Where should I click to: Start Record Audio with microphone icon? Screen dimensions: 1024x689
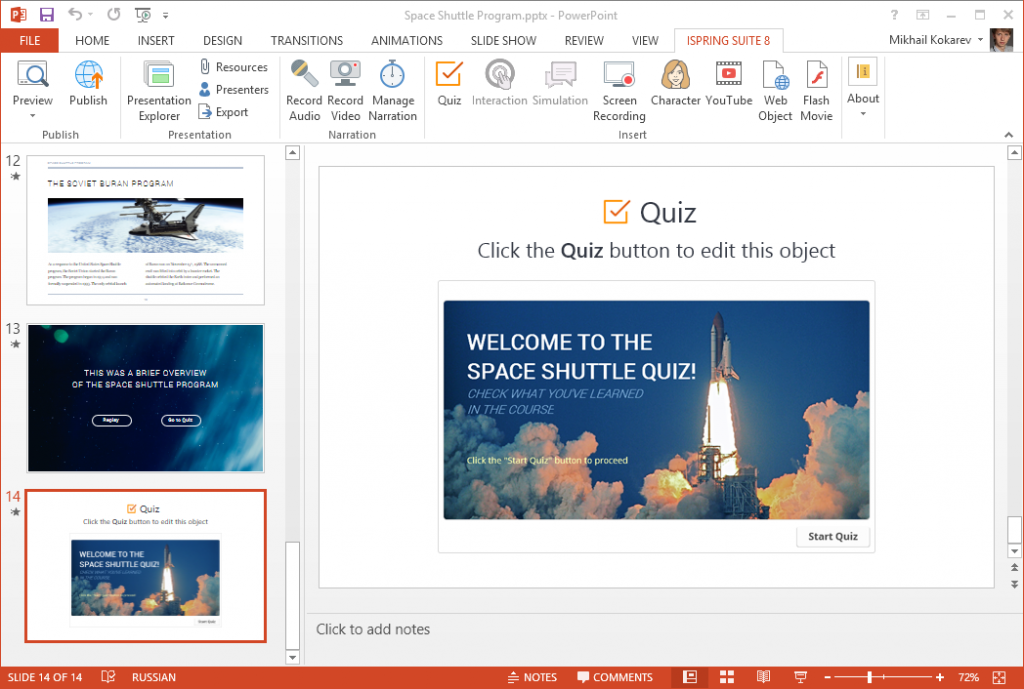coord(304,91)
